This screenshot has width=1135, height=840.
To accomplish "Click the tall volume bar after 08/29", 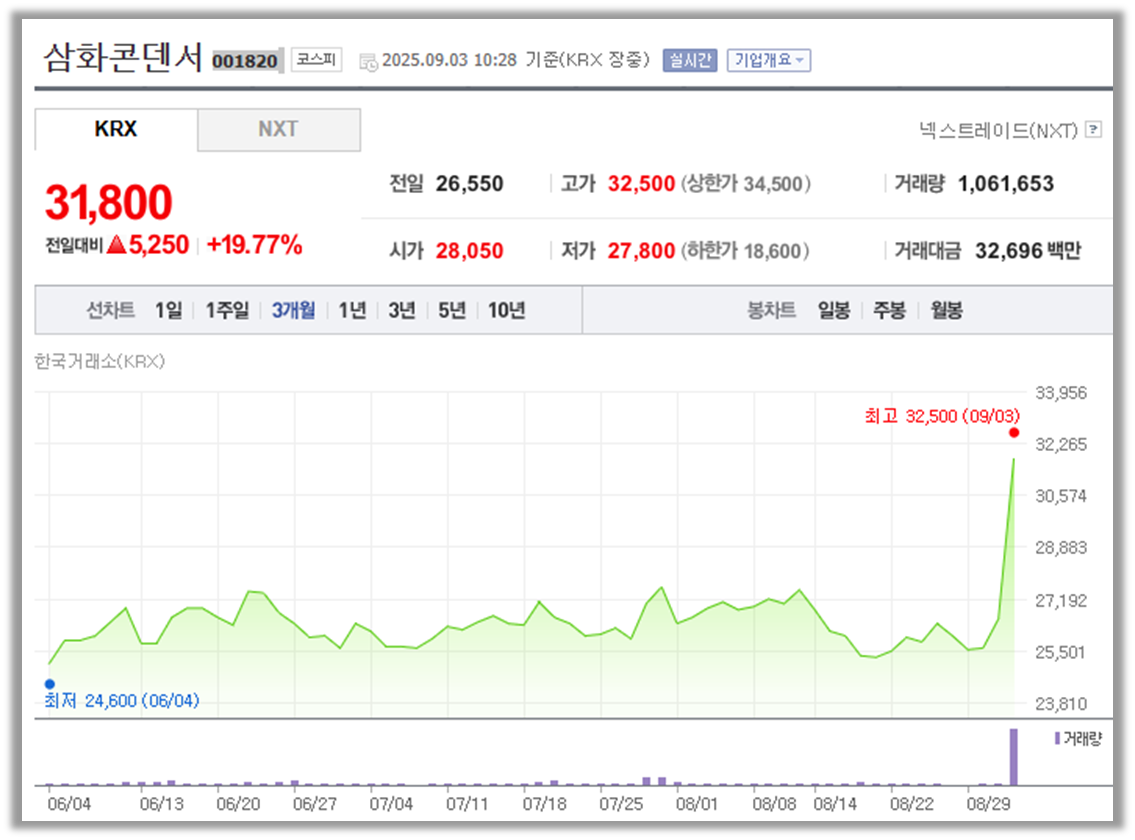I will coord(1013,757).
